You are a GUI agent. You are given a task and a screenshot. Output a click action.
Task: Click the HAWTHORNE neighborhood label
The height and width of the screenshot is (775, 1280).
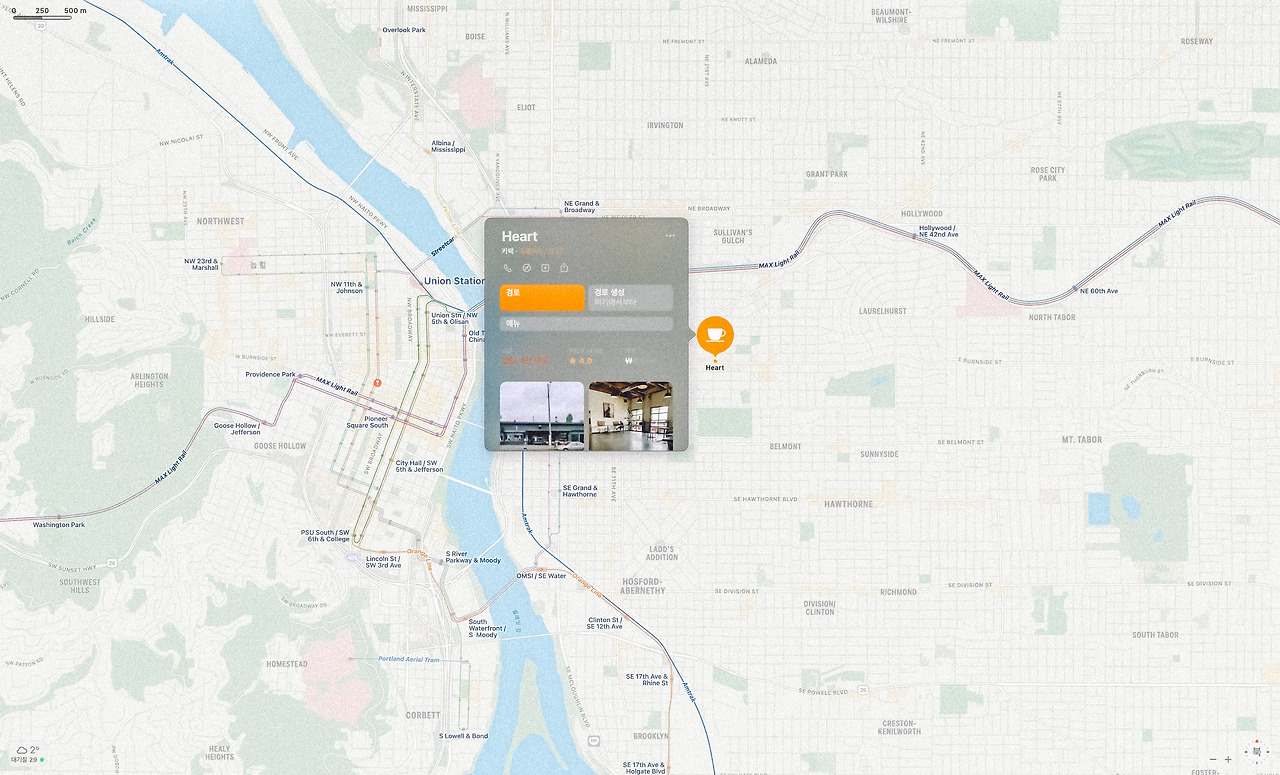849,504
